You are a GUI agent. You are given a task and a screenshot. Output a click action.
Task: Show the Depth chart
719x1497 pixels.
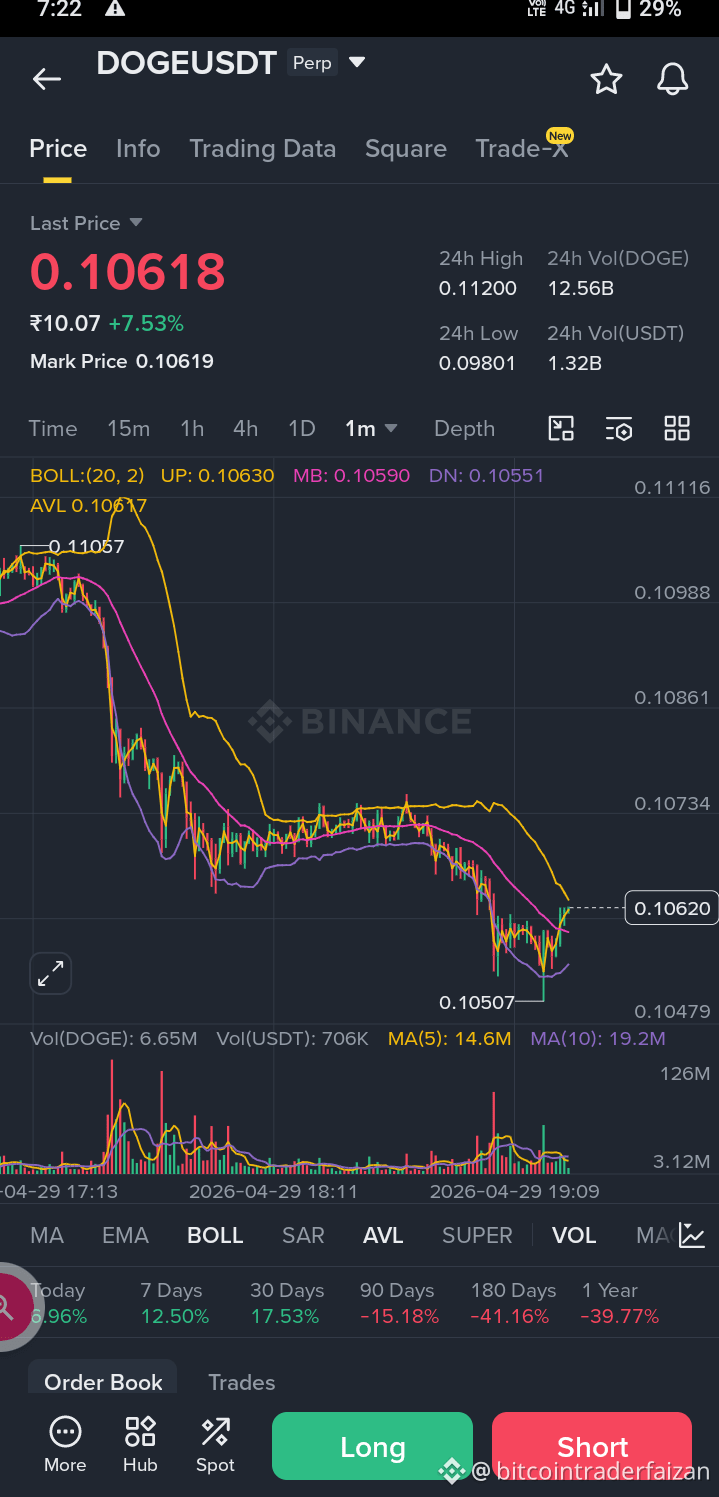pyautogui.click(x=464, y=429)
